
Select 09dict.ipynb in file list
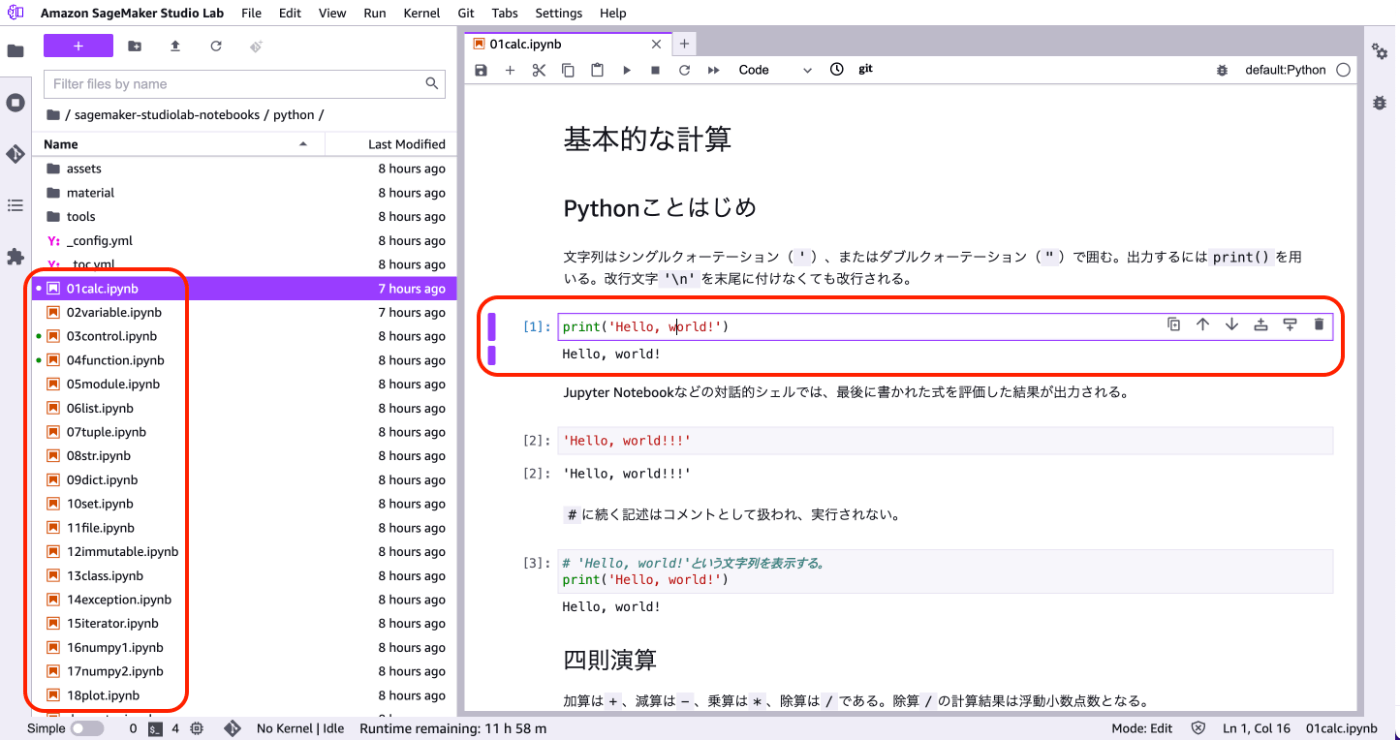point(245,480)
